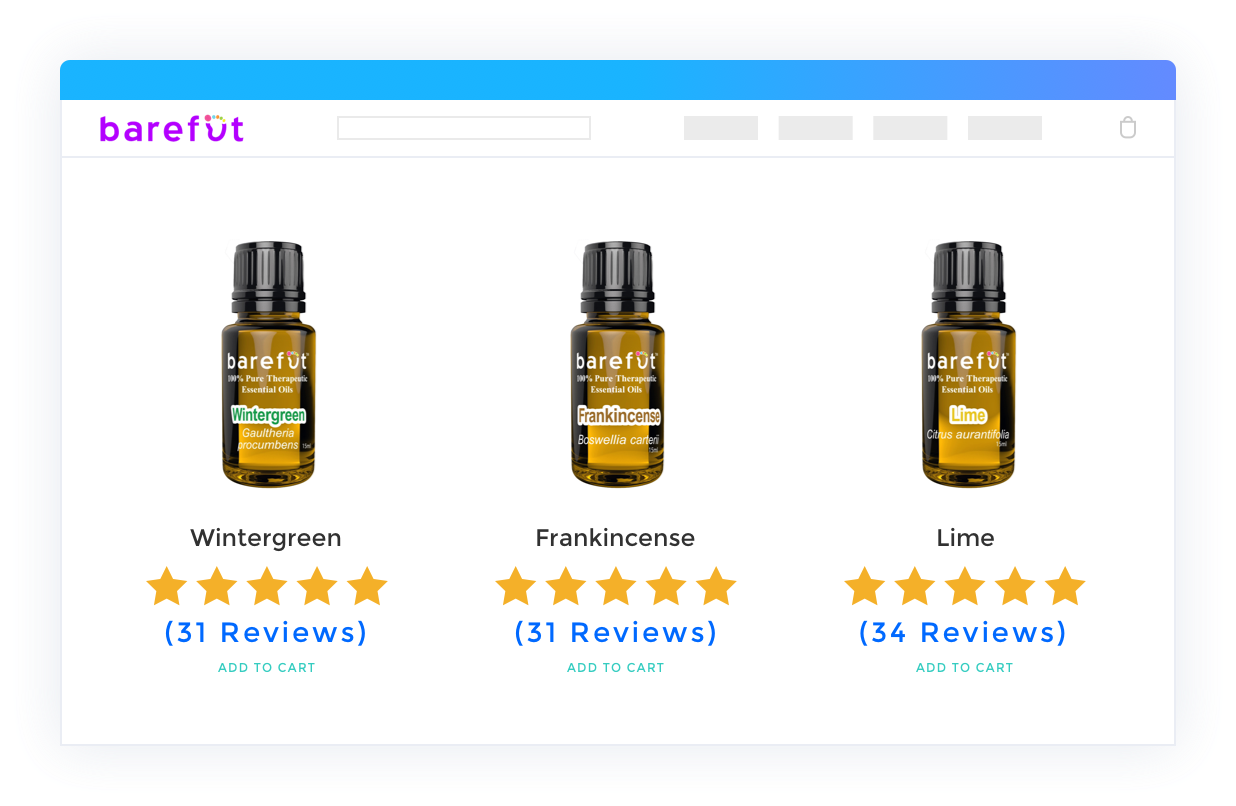Open the last navigation menu placeholder

point(1005,128)
